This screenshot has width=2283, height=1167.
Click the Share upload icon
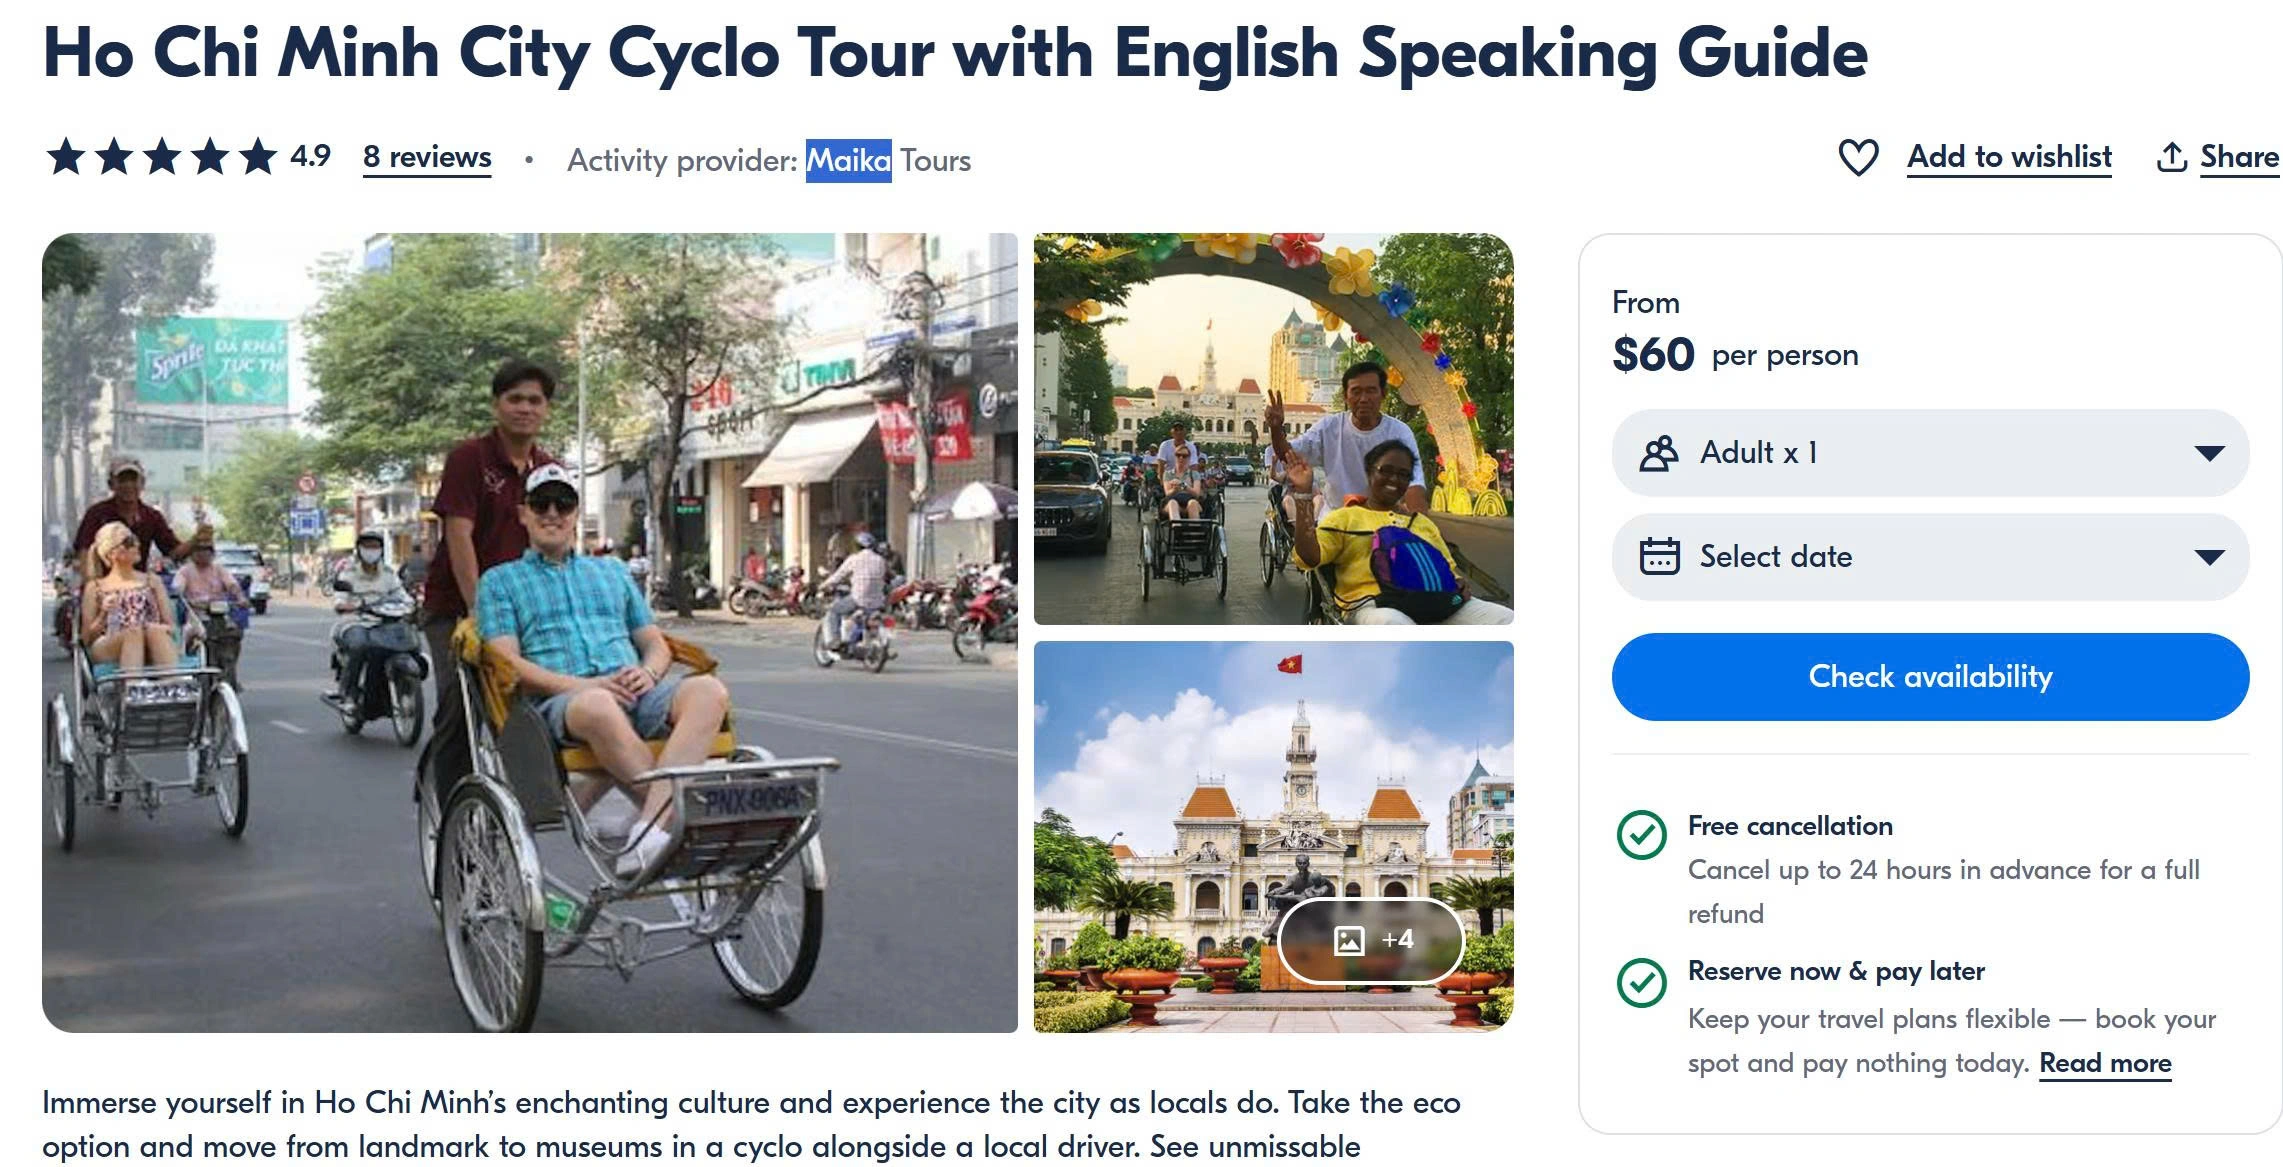[2172, 157]
